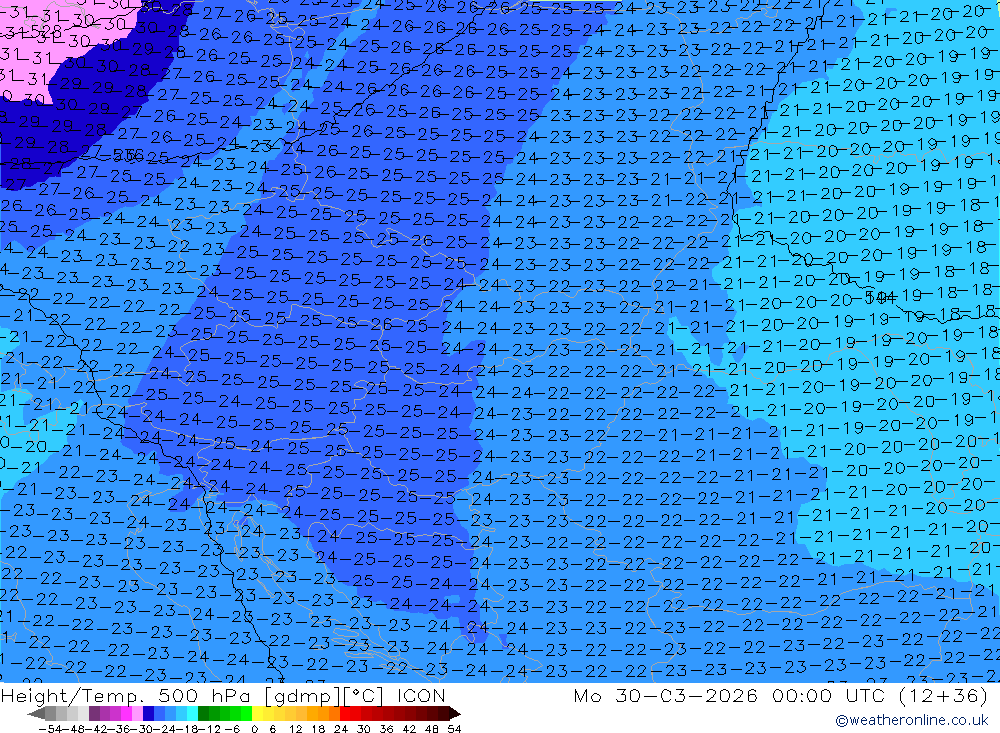Click the '[°C]' unit label

[x=363, y=696]
